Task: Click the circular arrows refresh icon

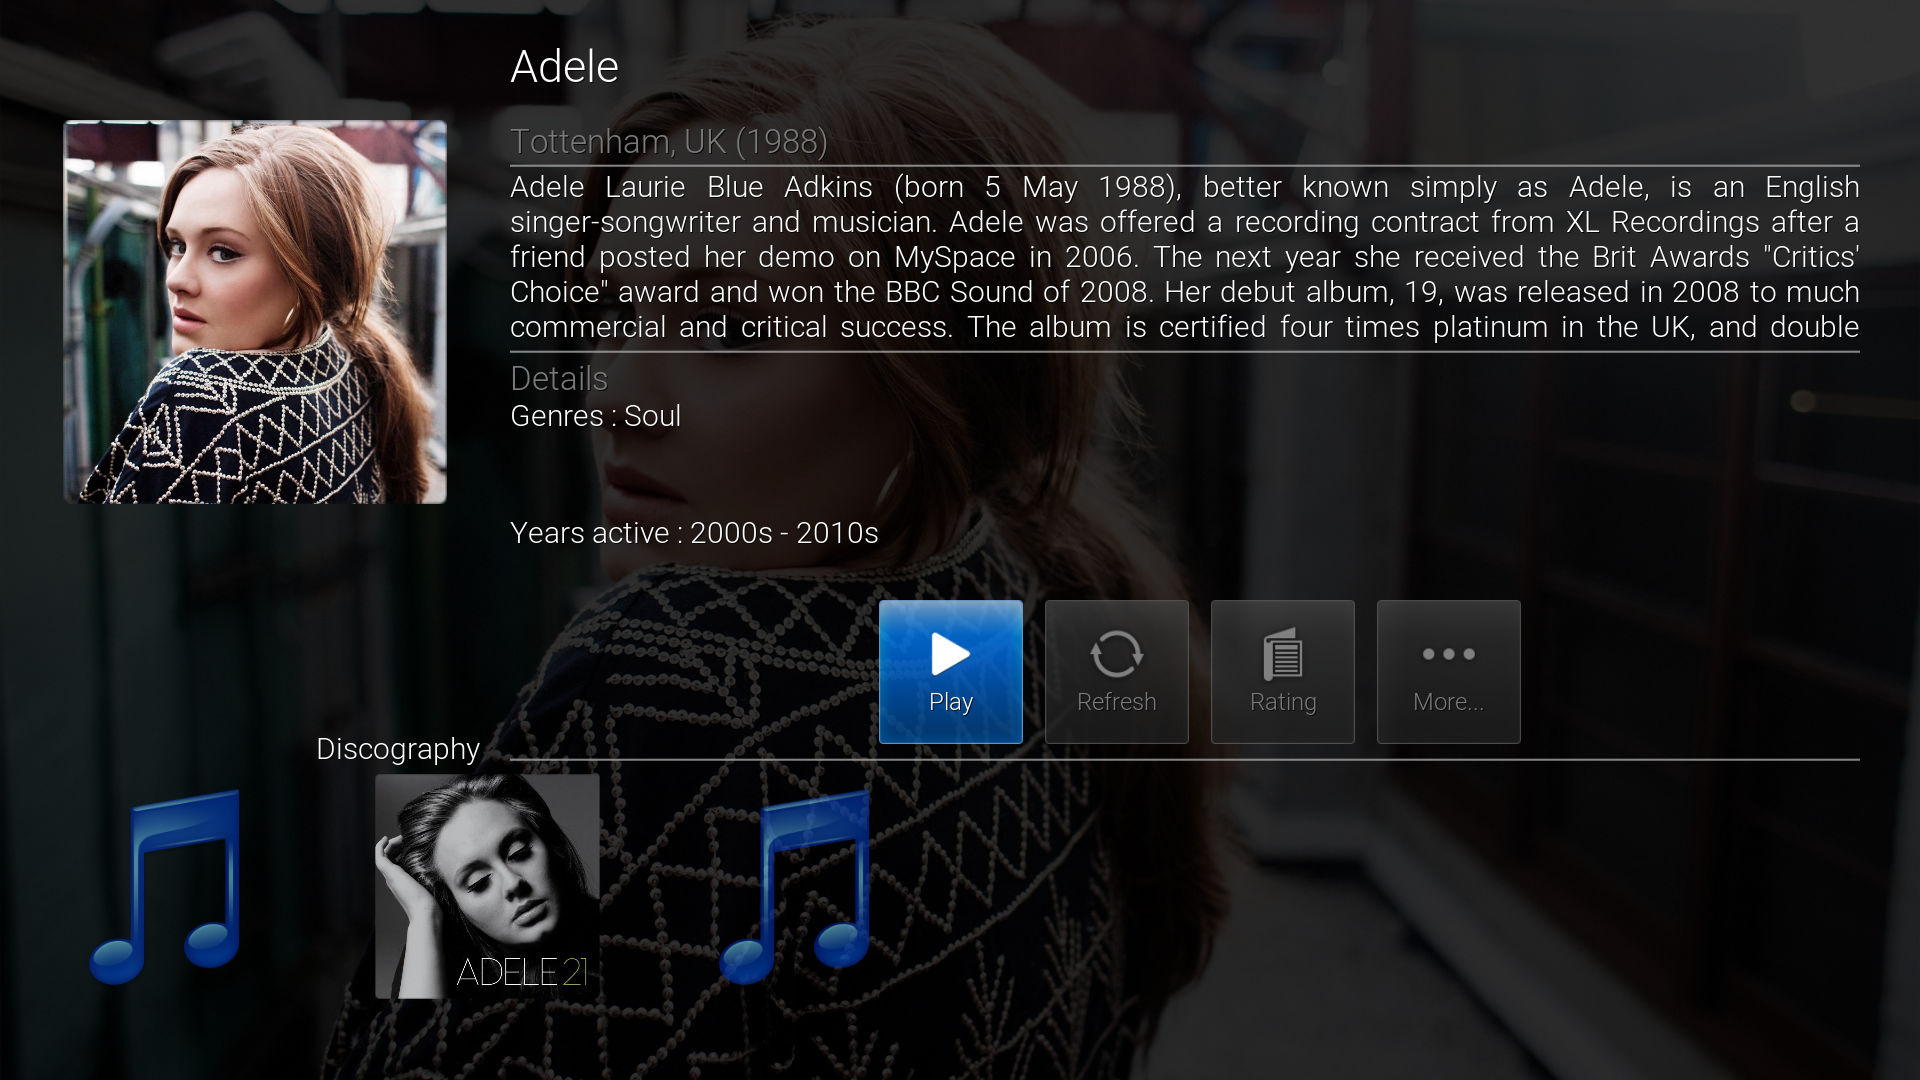Action: point(1116,654)
